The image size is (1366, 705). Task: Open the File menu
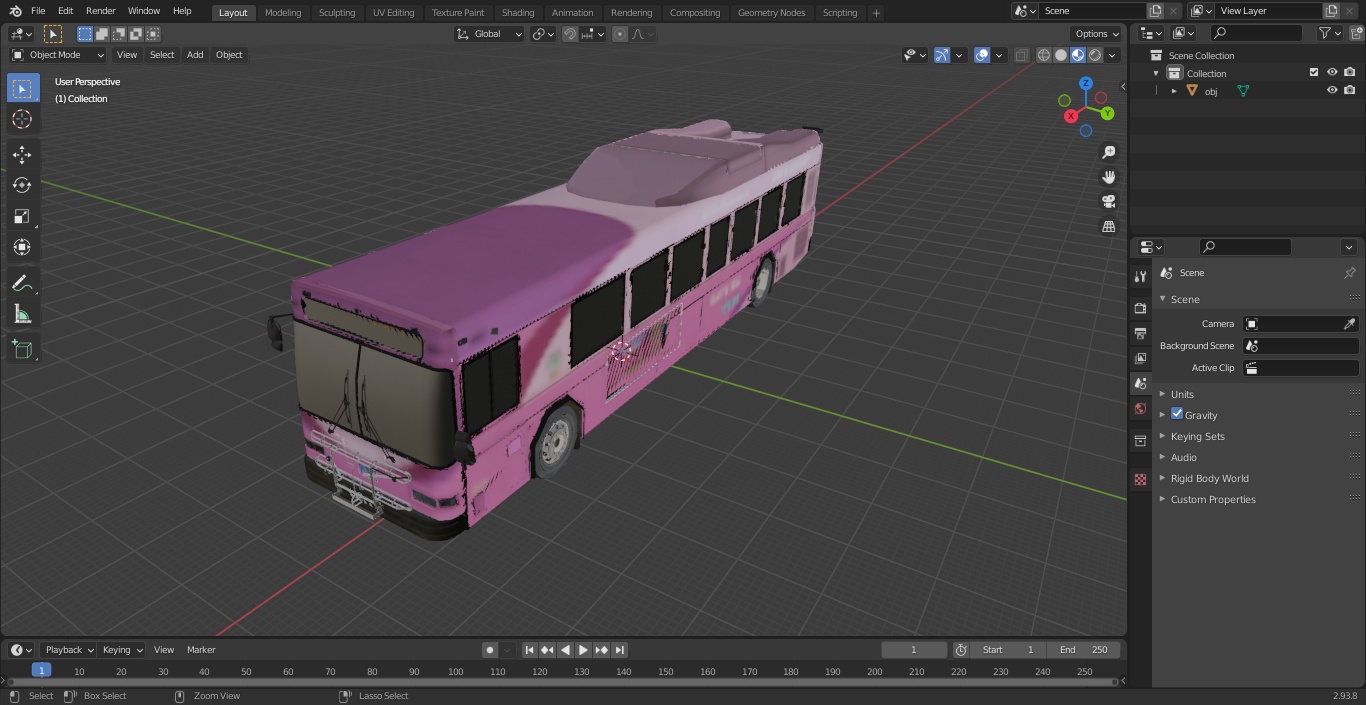(x=38, y=11)
